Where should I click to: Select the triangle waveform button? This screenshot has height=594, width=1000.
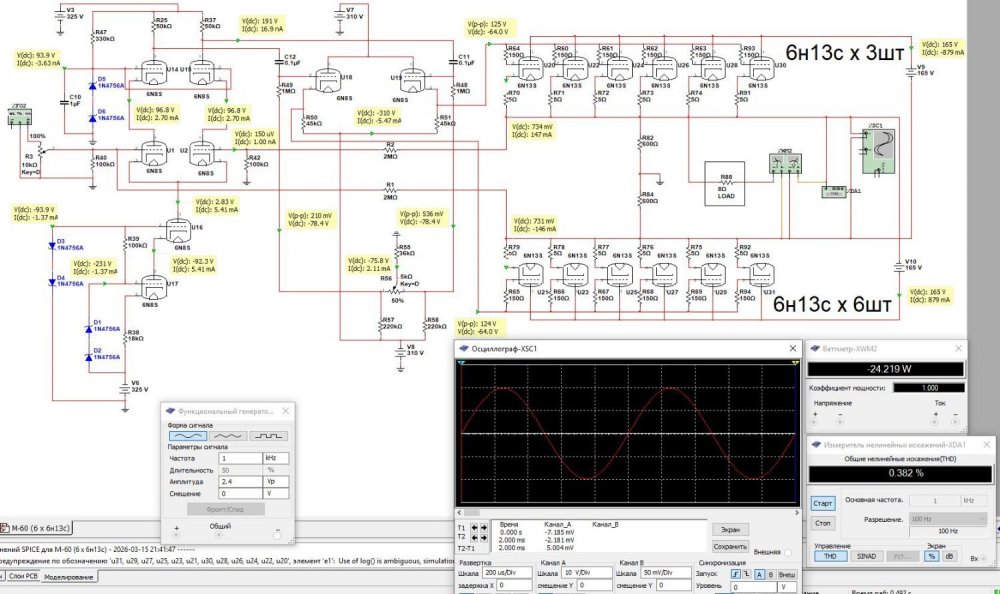(x=228, y=436)
